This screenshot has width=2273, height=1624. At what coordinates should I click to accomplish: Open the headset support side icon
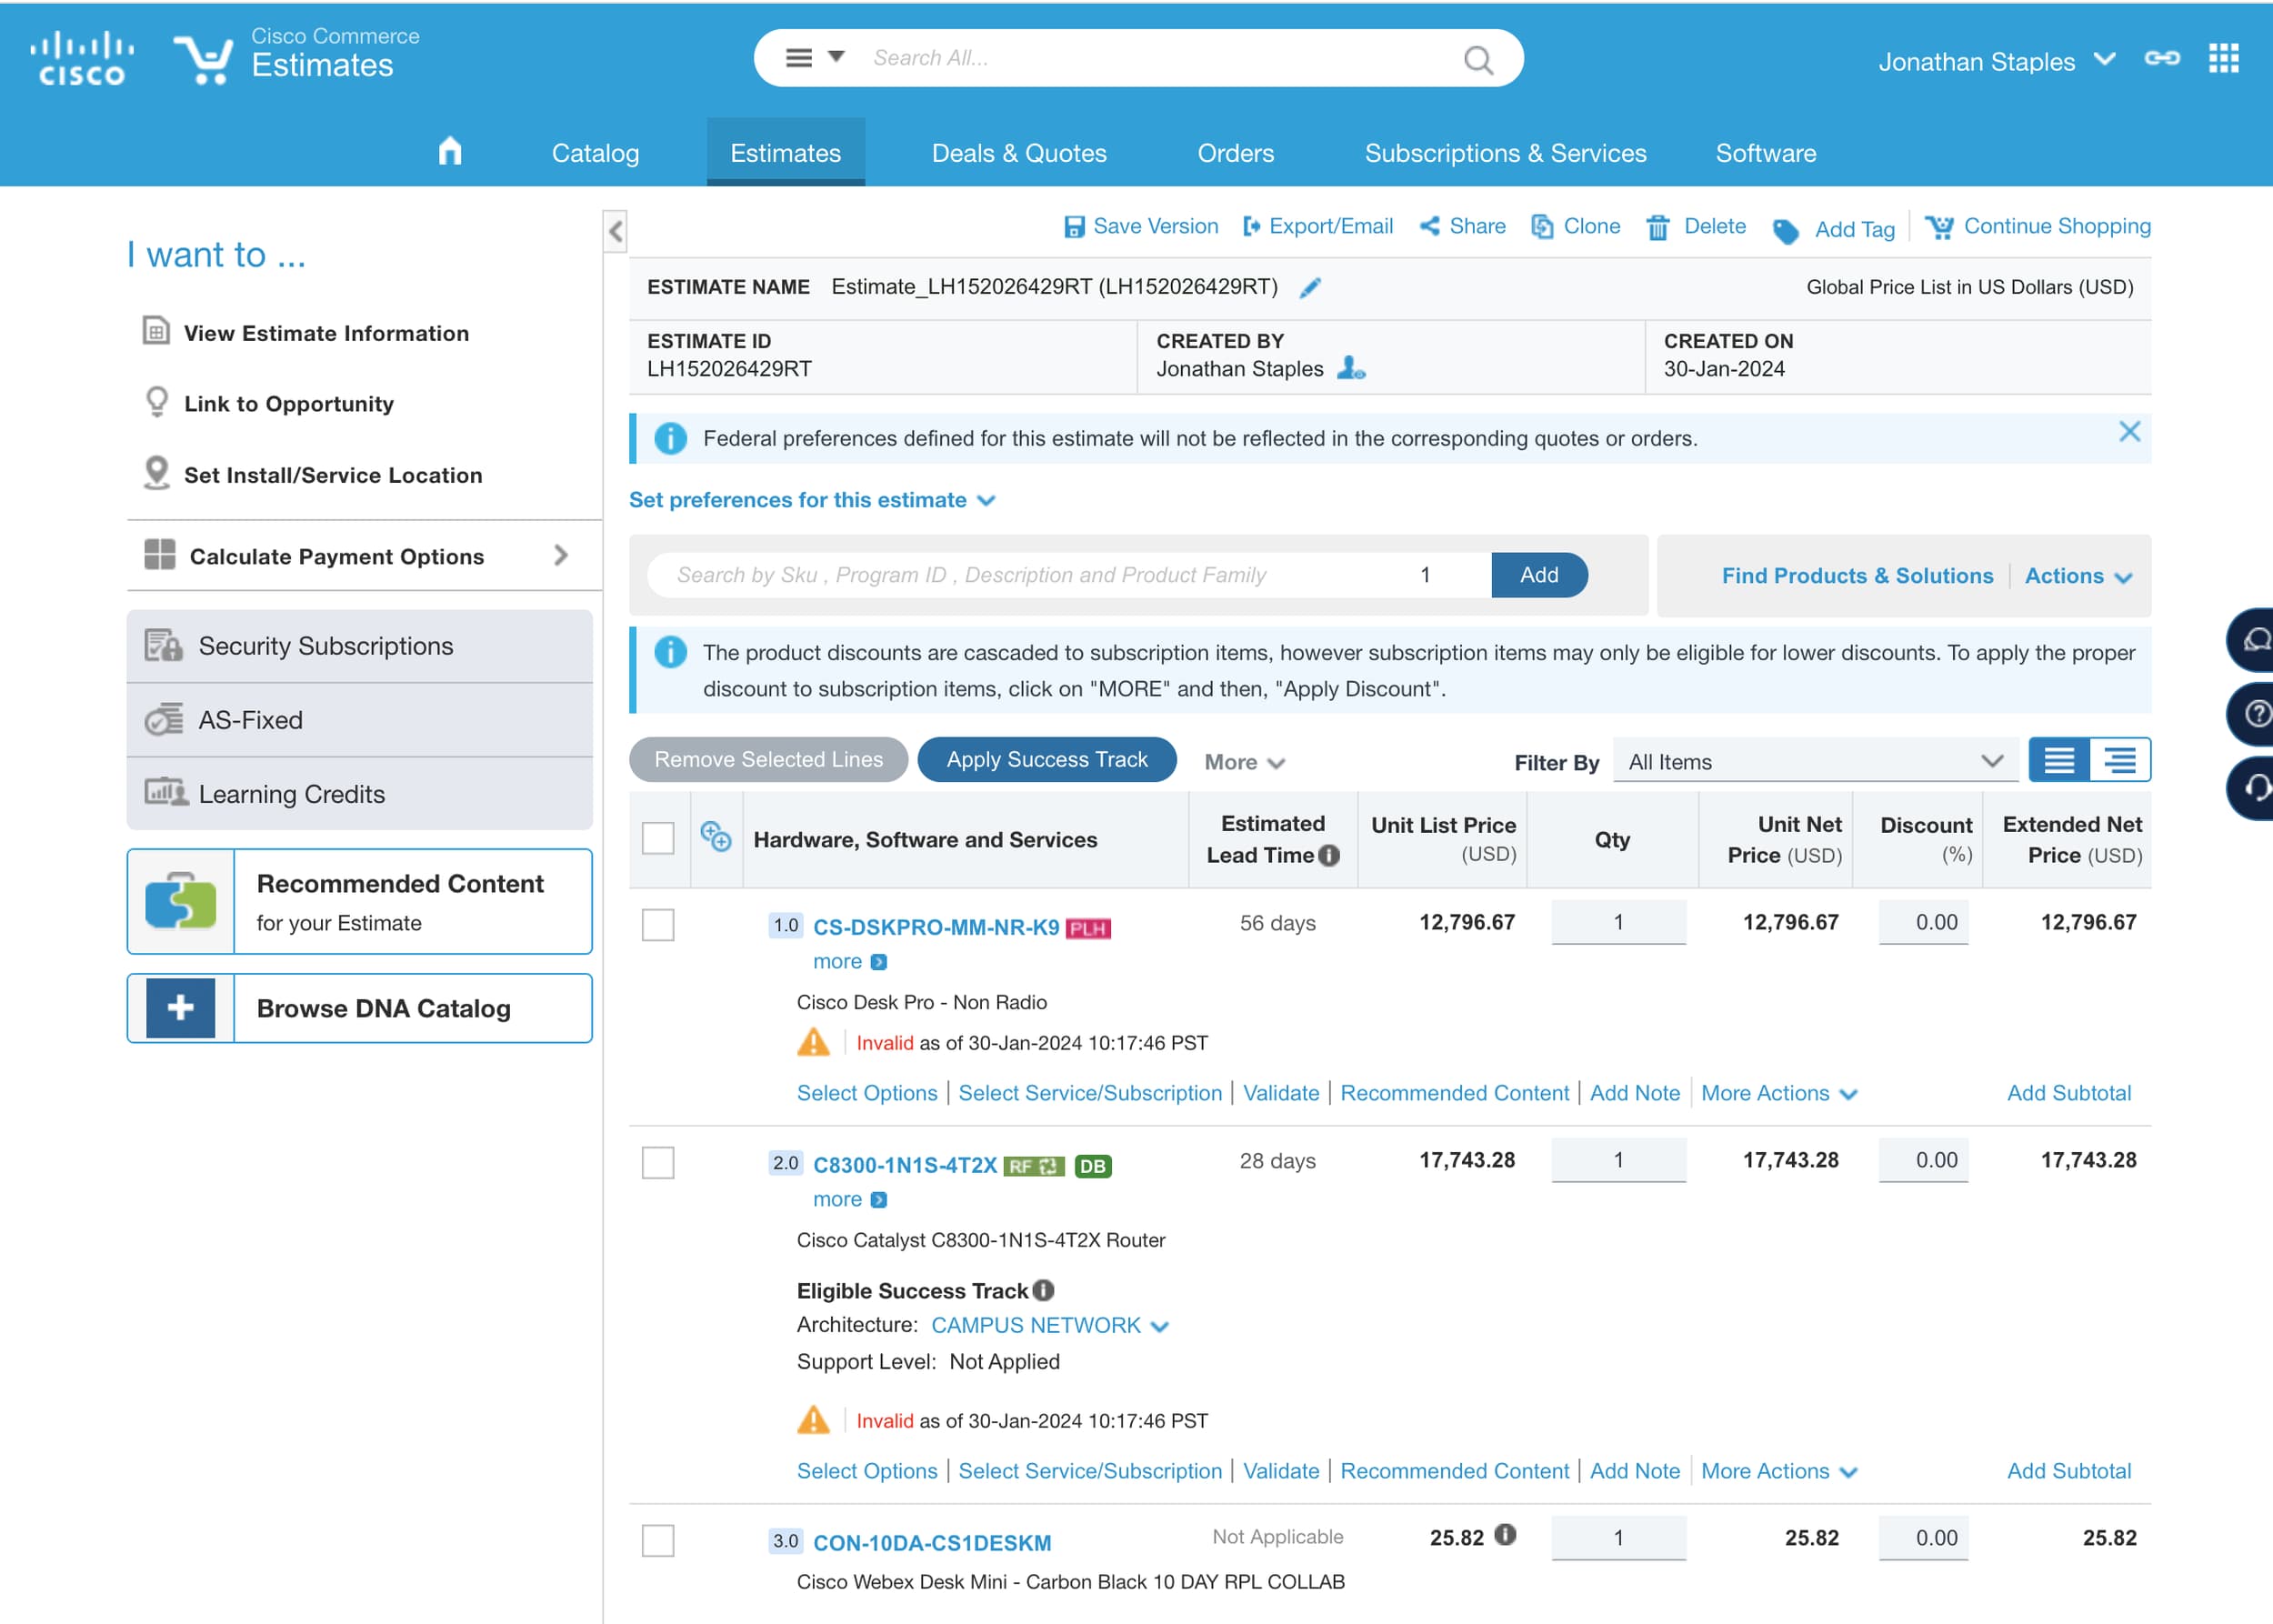(x=2252, y=788)
